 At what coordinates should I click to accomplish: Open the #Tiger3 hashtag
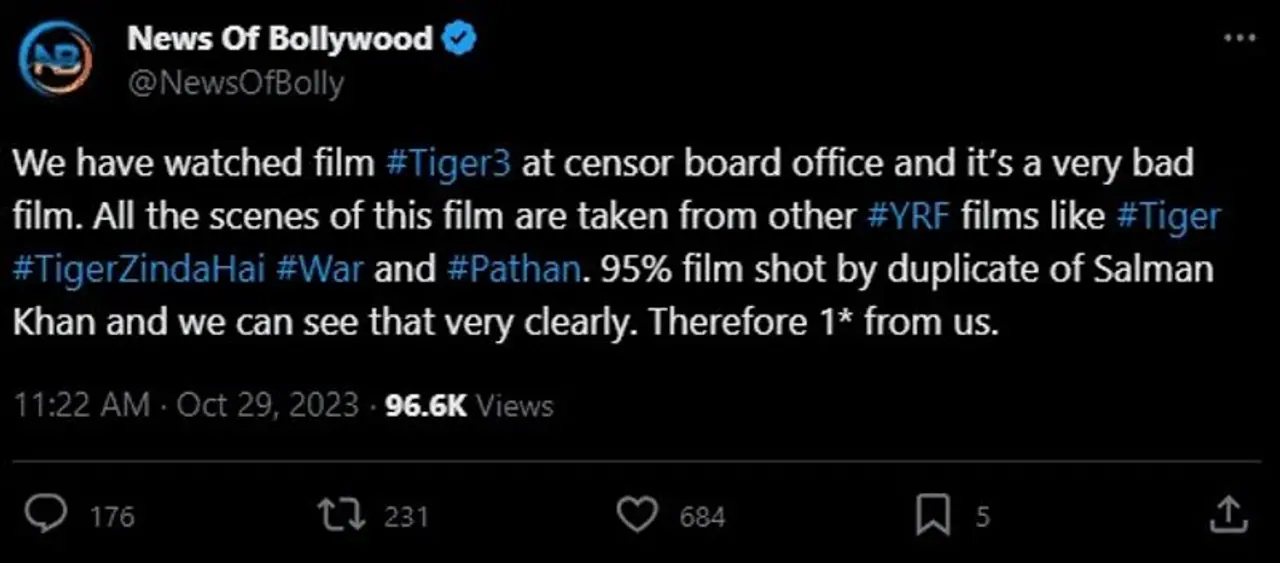pos(447,164)
